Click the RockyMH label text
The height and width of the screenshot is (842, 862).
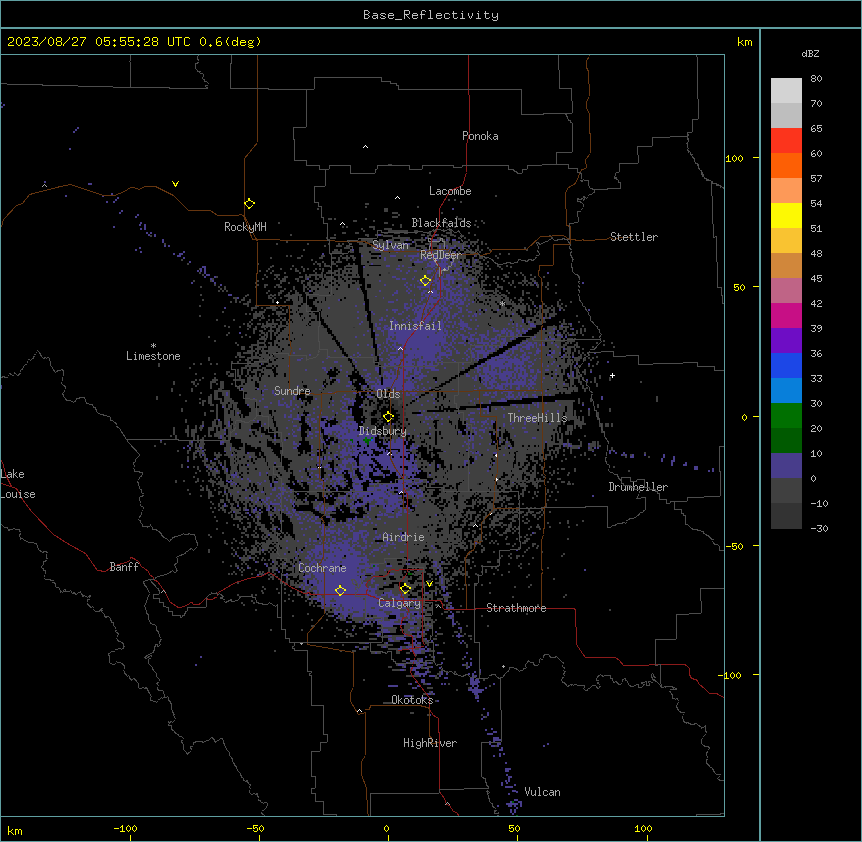(245, 227)
